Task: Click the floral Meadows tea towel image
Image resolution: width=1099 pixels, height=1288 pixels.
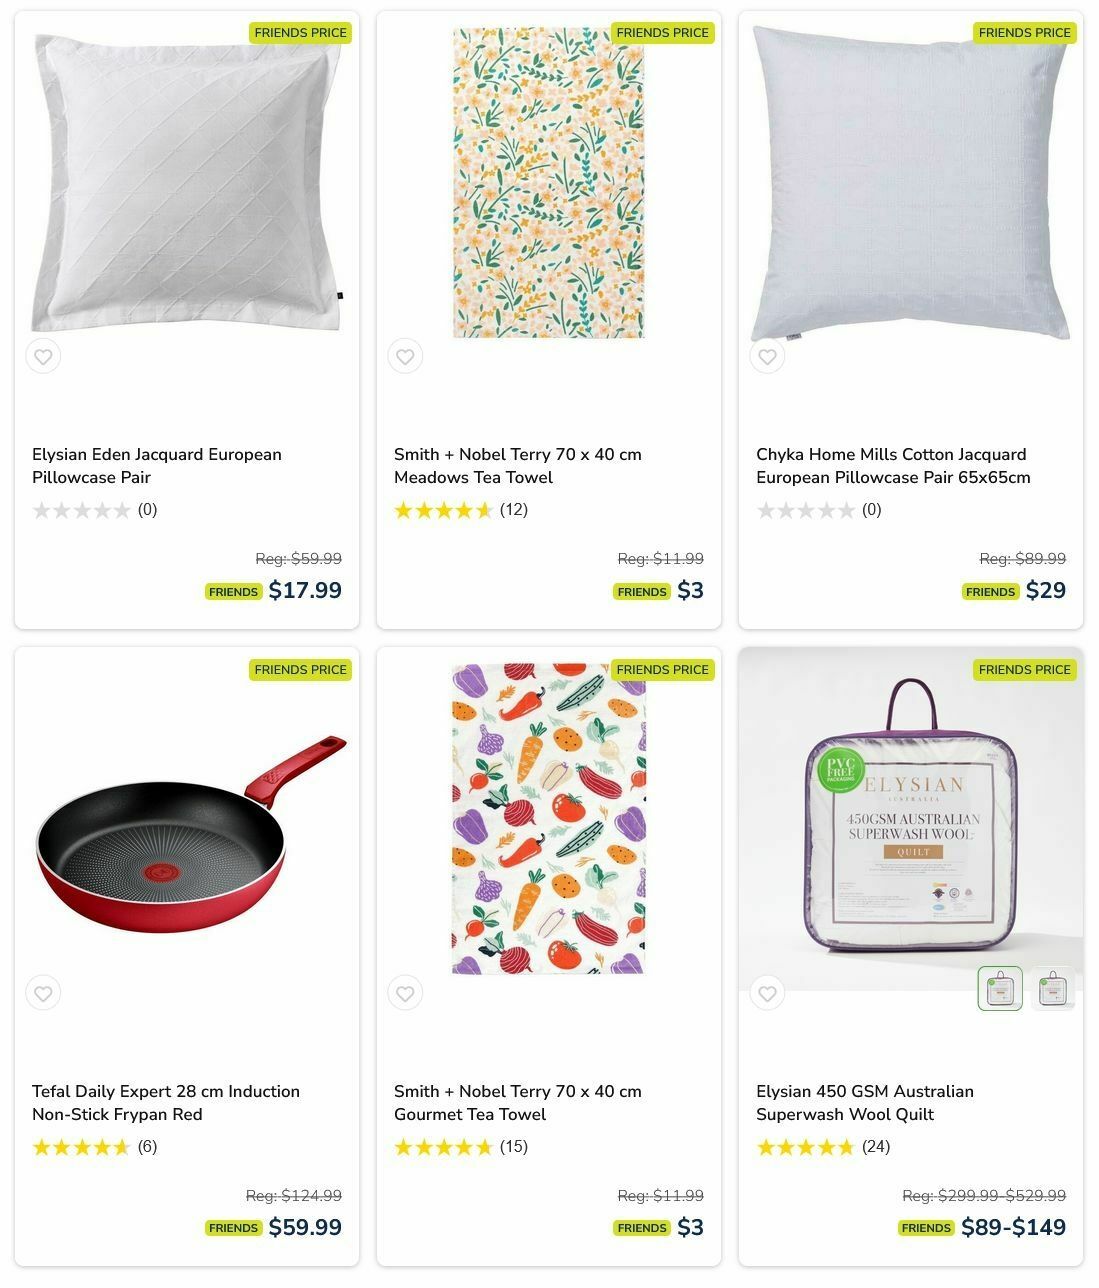Action: [x=548, y=182]
